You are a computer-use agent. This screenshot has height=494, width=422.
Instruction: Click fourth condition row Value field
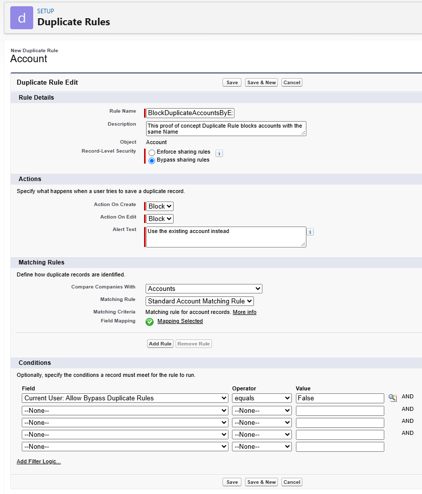click(340, 435)
